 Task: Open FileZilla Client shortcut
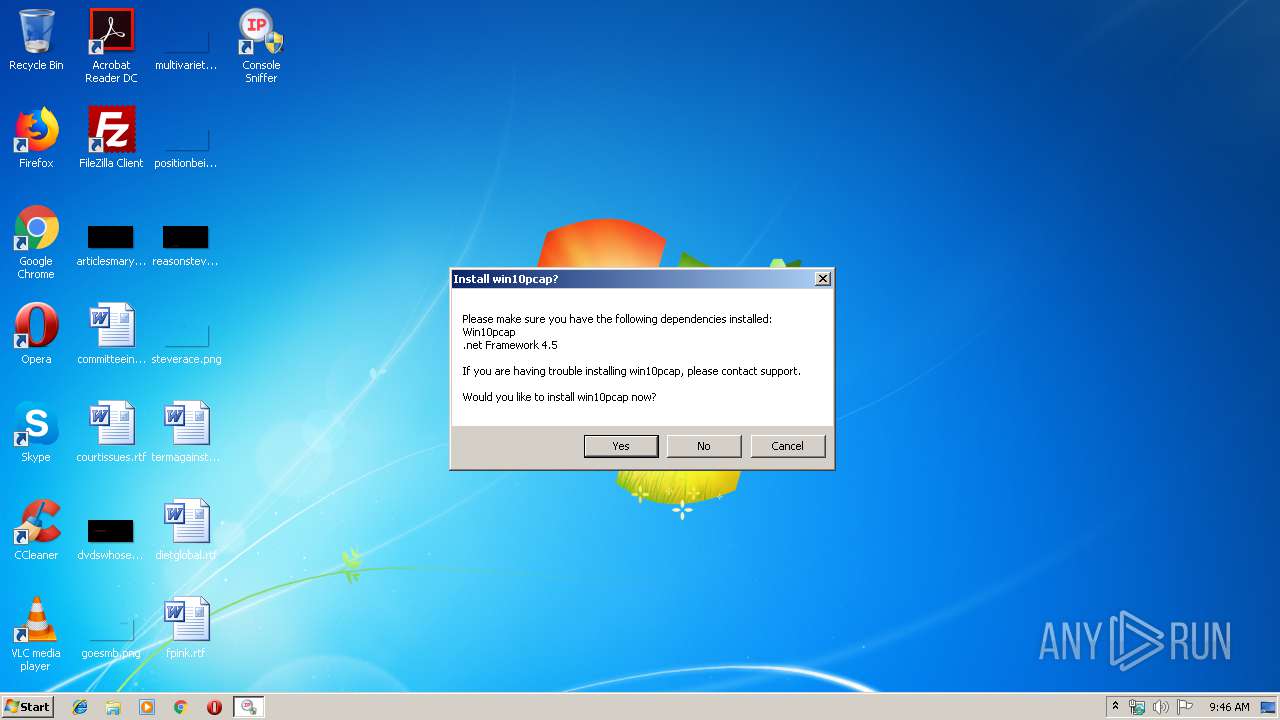click(x=111, y=138)
